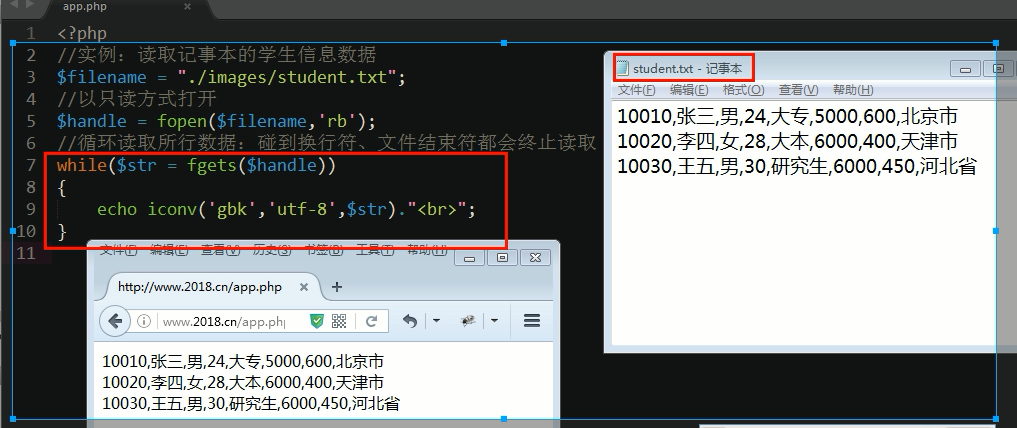Click the <?php opening tag on line 1
The width and height of the screenshot is (1017, 428).
click(82, 34)
